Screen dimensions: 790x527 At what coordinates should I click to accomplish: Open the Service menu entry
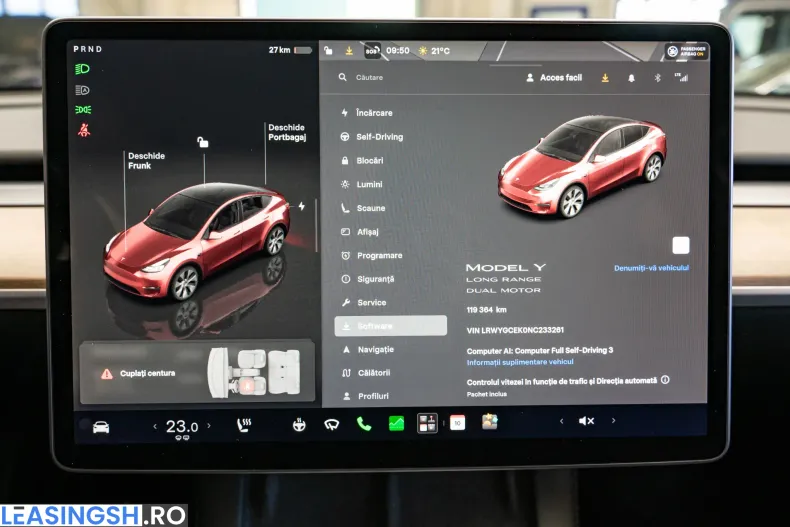coord(364,303)
